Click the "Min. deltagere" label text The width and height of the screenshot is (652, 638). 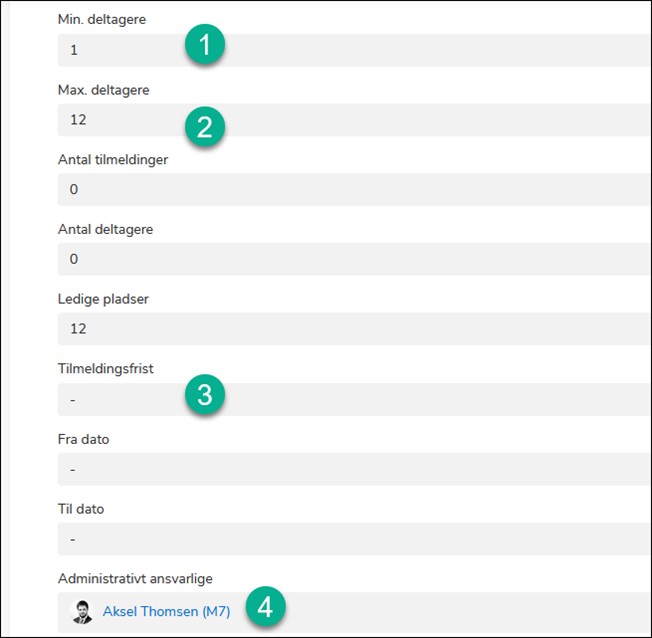[x=102, y=19]
